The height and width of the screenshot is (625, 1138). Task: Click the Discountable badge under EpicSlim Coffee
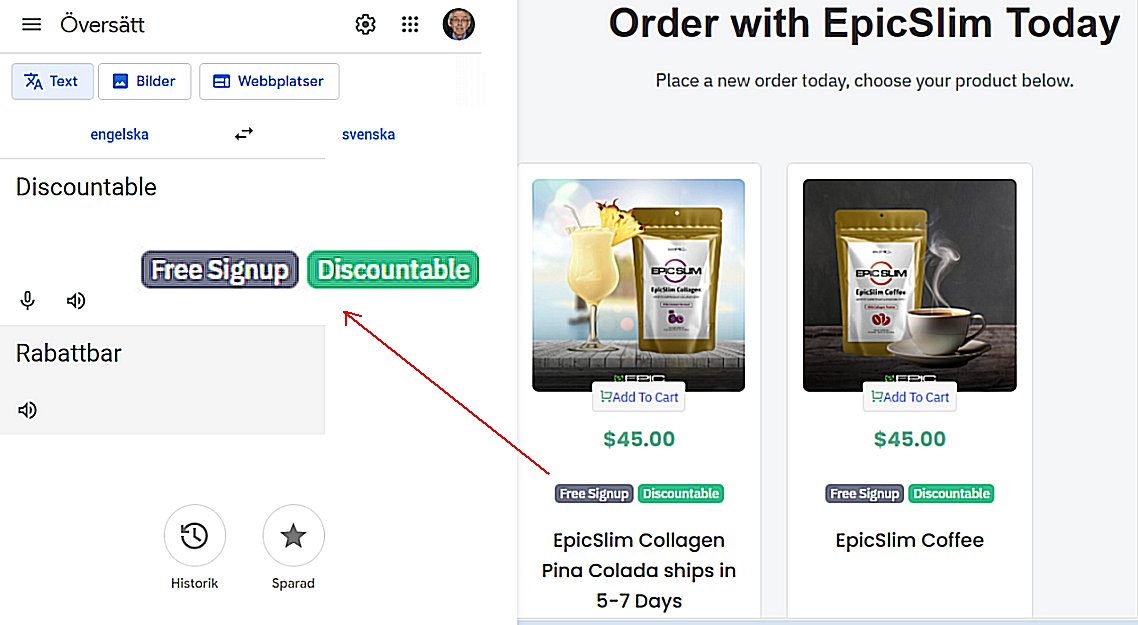[951, 494]
